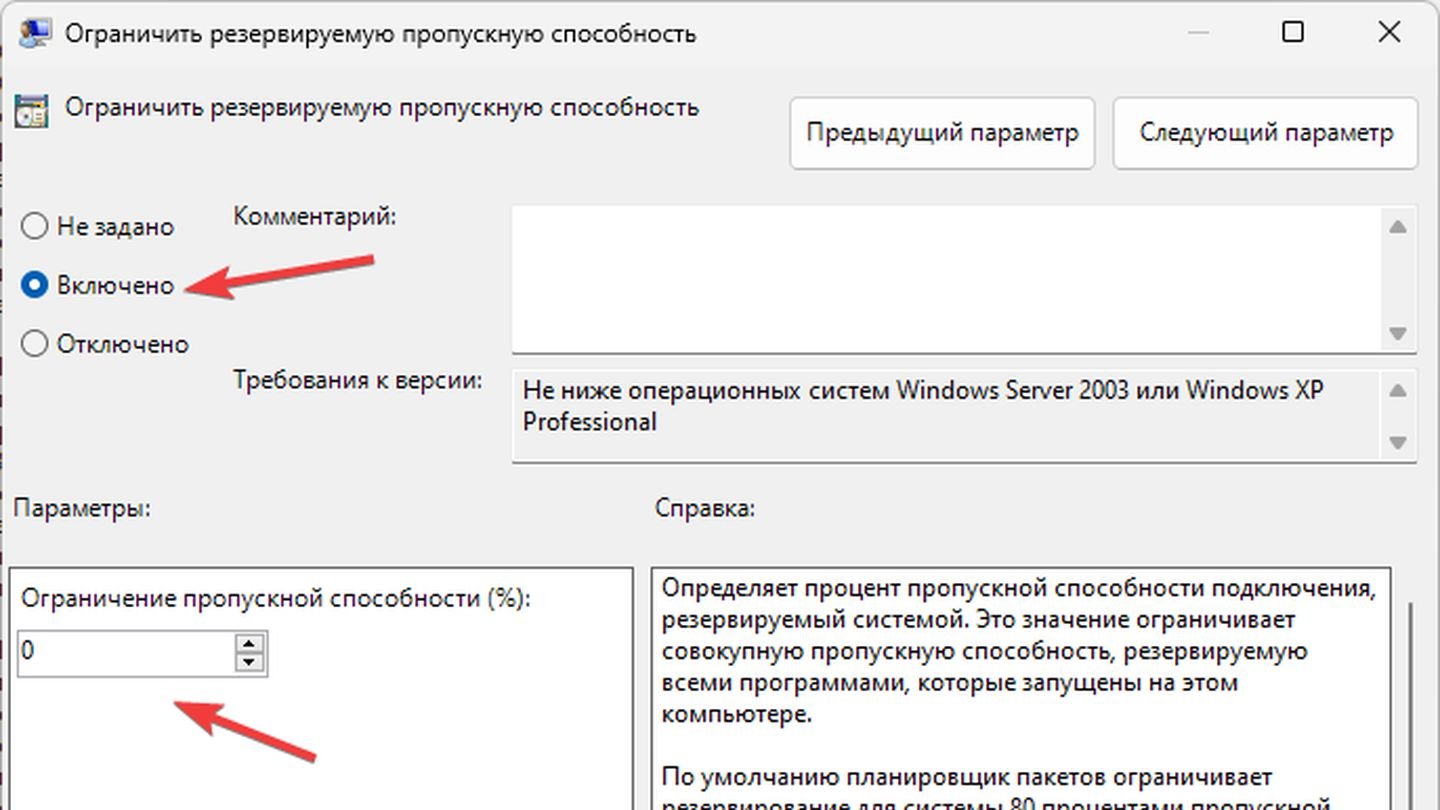
Task: Click "Ограничение пропускной способности (%):" label
Action: point(277,599)
